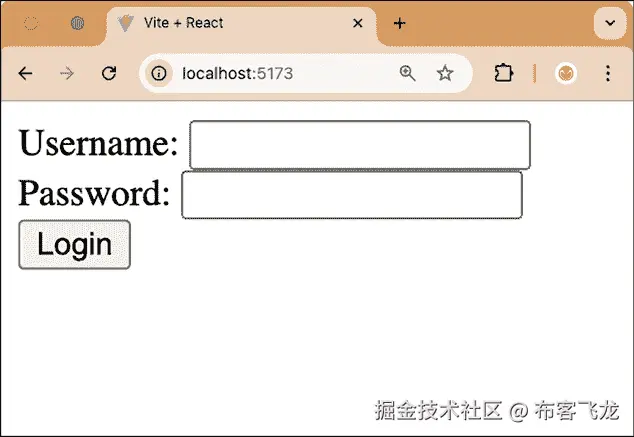Viewport: 634px width, 437px height.
Task: Click into the Username input field
Action: [360, 144]
